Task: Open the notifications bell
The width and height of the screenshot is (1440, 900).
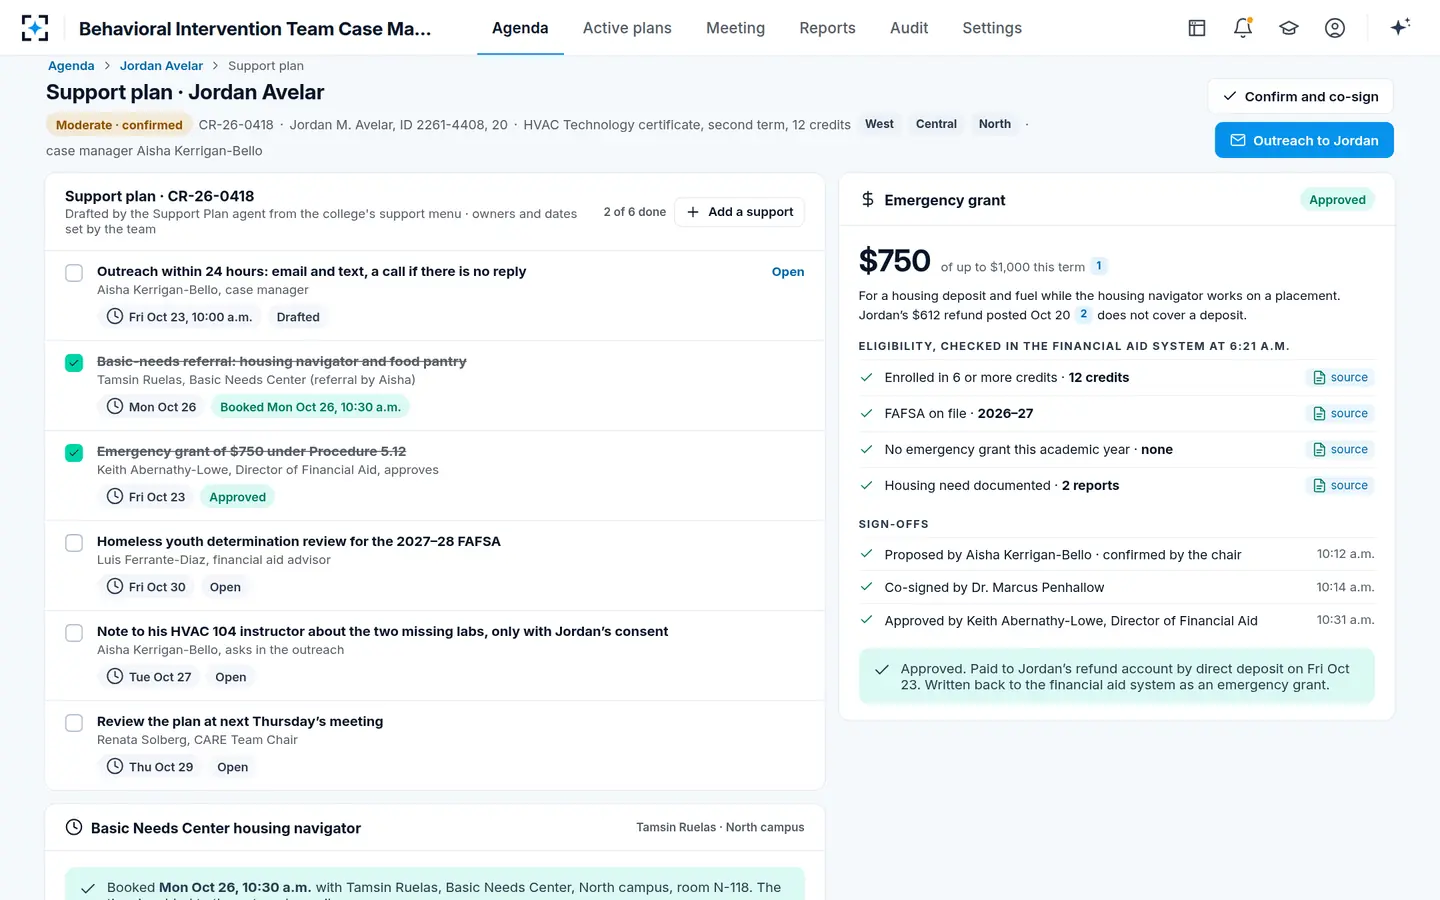Action: pyautogui.click(x=1243, y=28)
